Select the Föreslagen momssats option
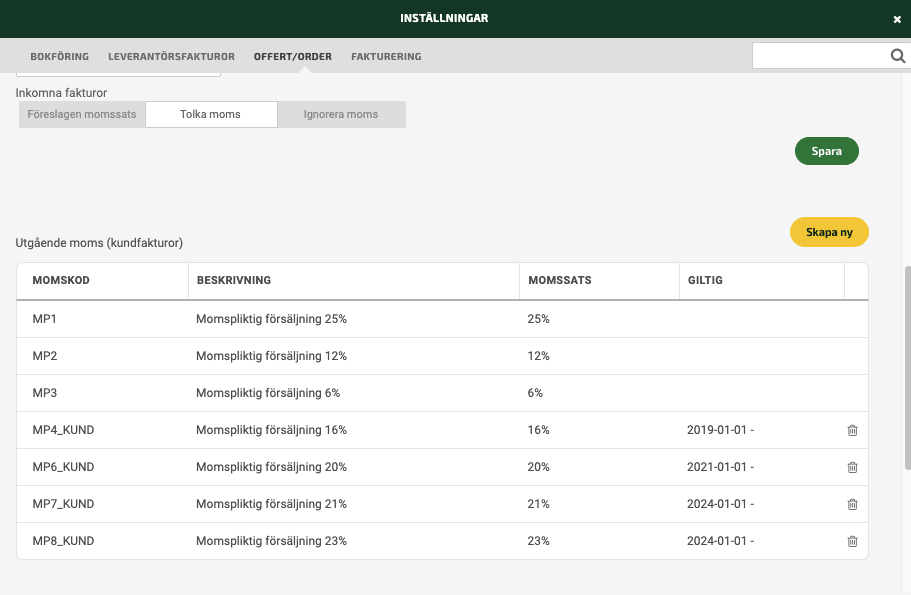This screenshot has height=595, width=911. 82,114
